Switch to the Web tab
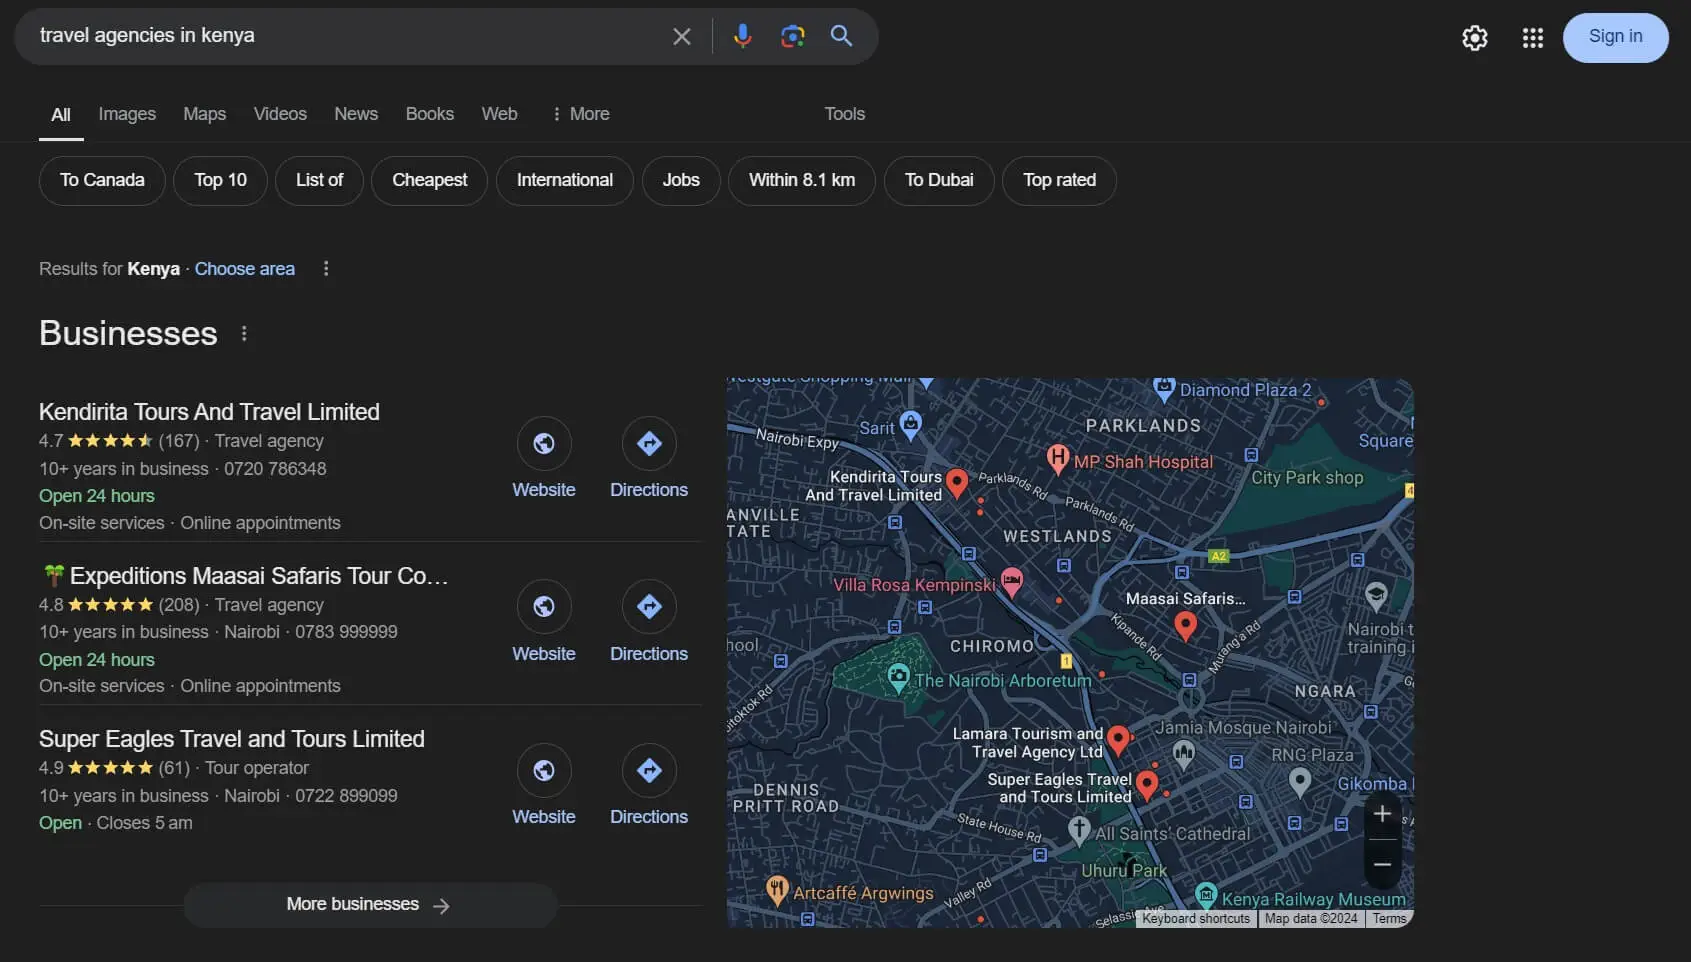This screenshot has height=962, width=1691. pos(499,114)
